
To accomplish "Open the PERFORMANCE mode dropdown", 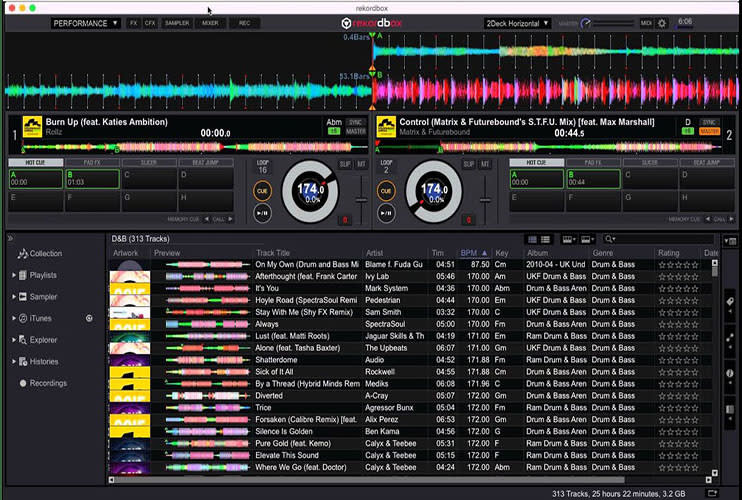I will pos(86,23).
